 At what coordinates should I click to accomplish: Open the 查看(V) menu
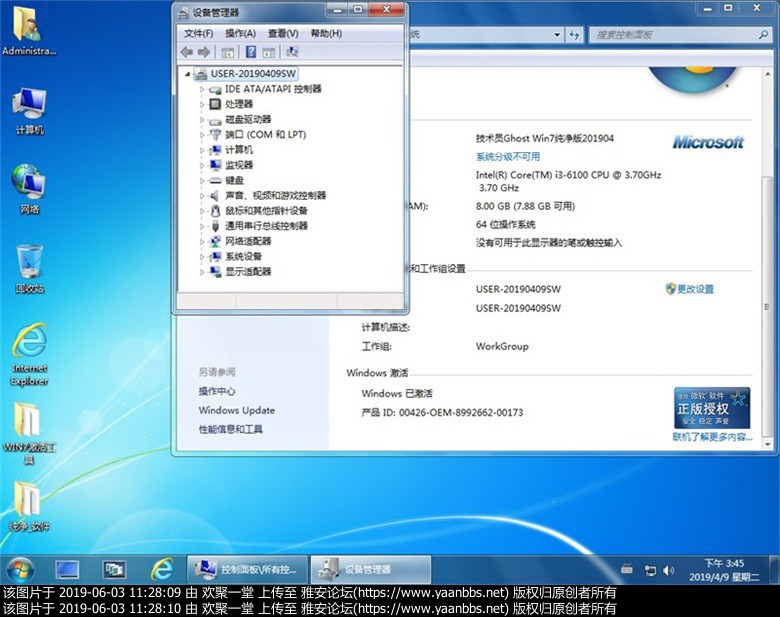click(283, 33)
